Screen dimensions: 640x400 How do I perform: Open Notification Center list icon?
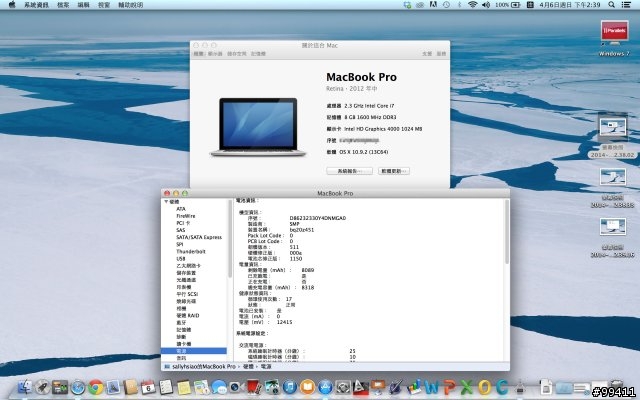626,5
